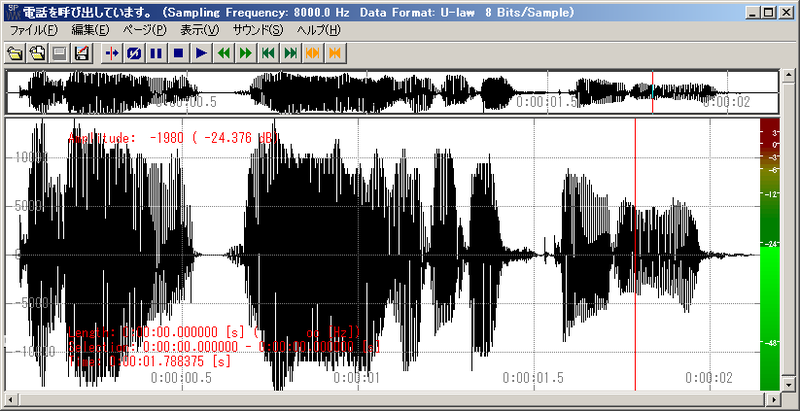The height and width of the screenshot is (411, 800).
Task: Click the open file folder icon
Action: click(15, 52)
